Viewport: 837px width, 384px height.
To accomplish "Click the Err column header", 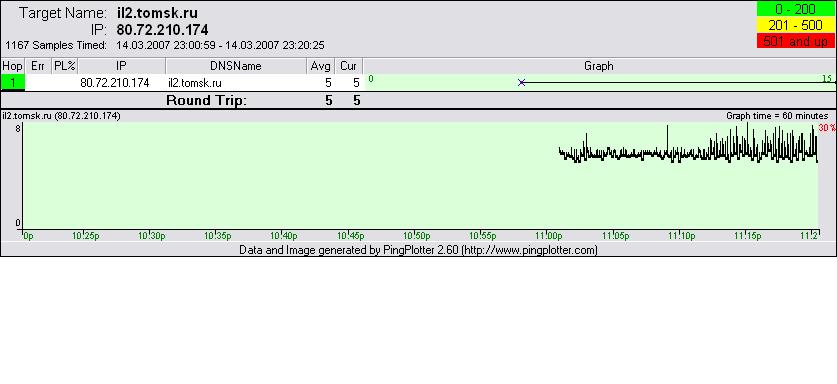I will click(38, 66).
